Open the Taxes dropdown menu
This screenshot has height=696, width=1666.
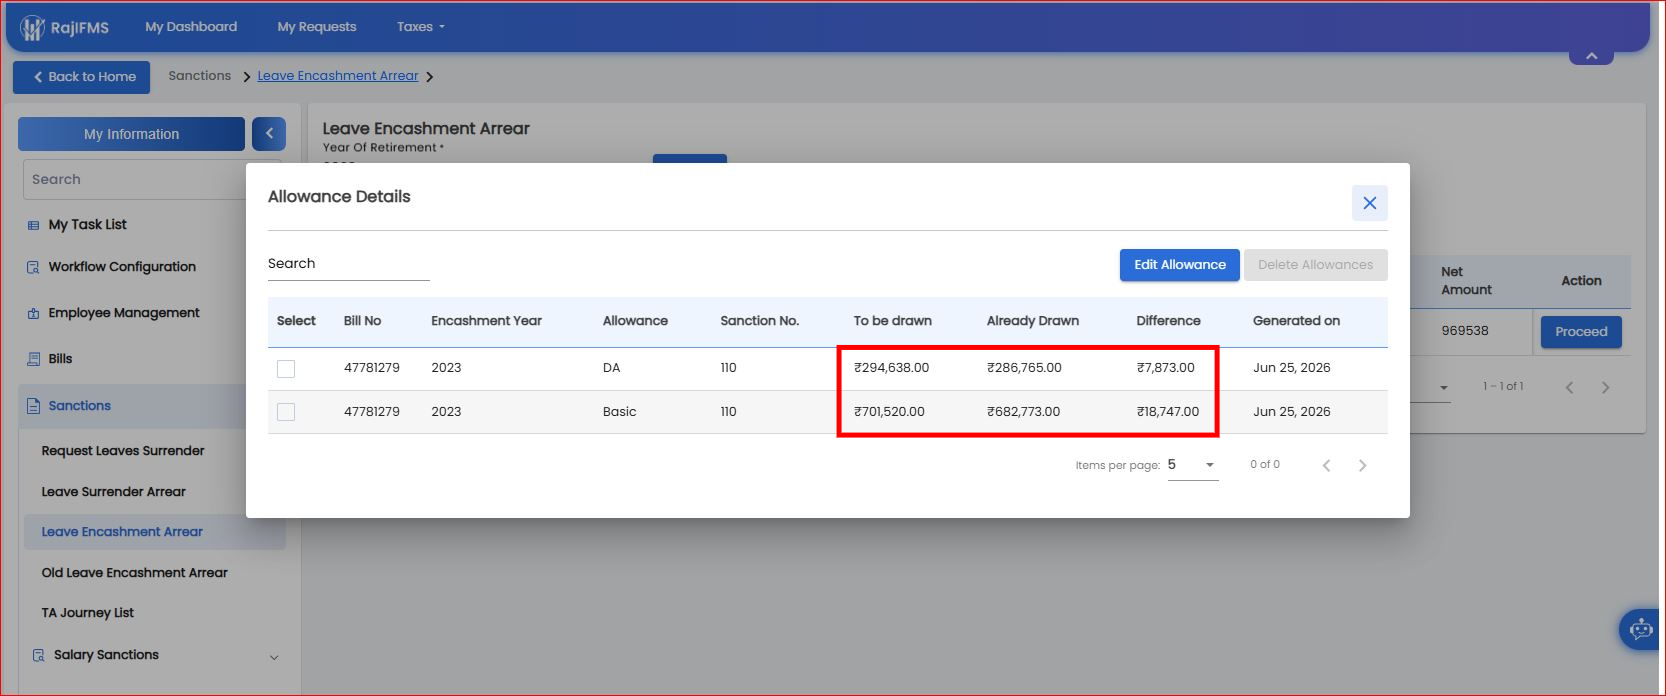420,27
